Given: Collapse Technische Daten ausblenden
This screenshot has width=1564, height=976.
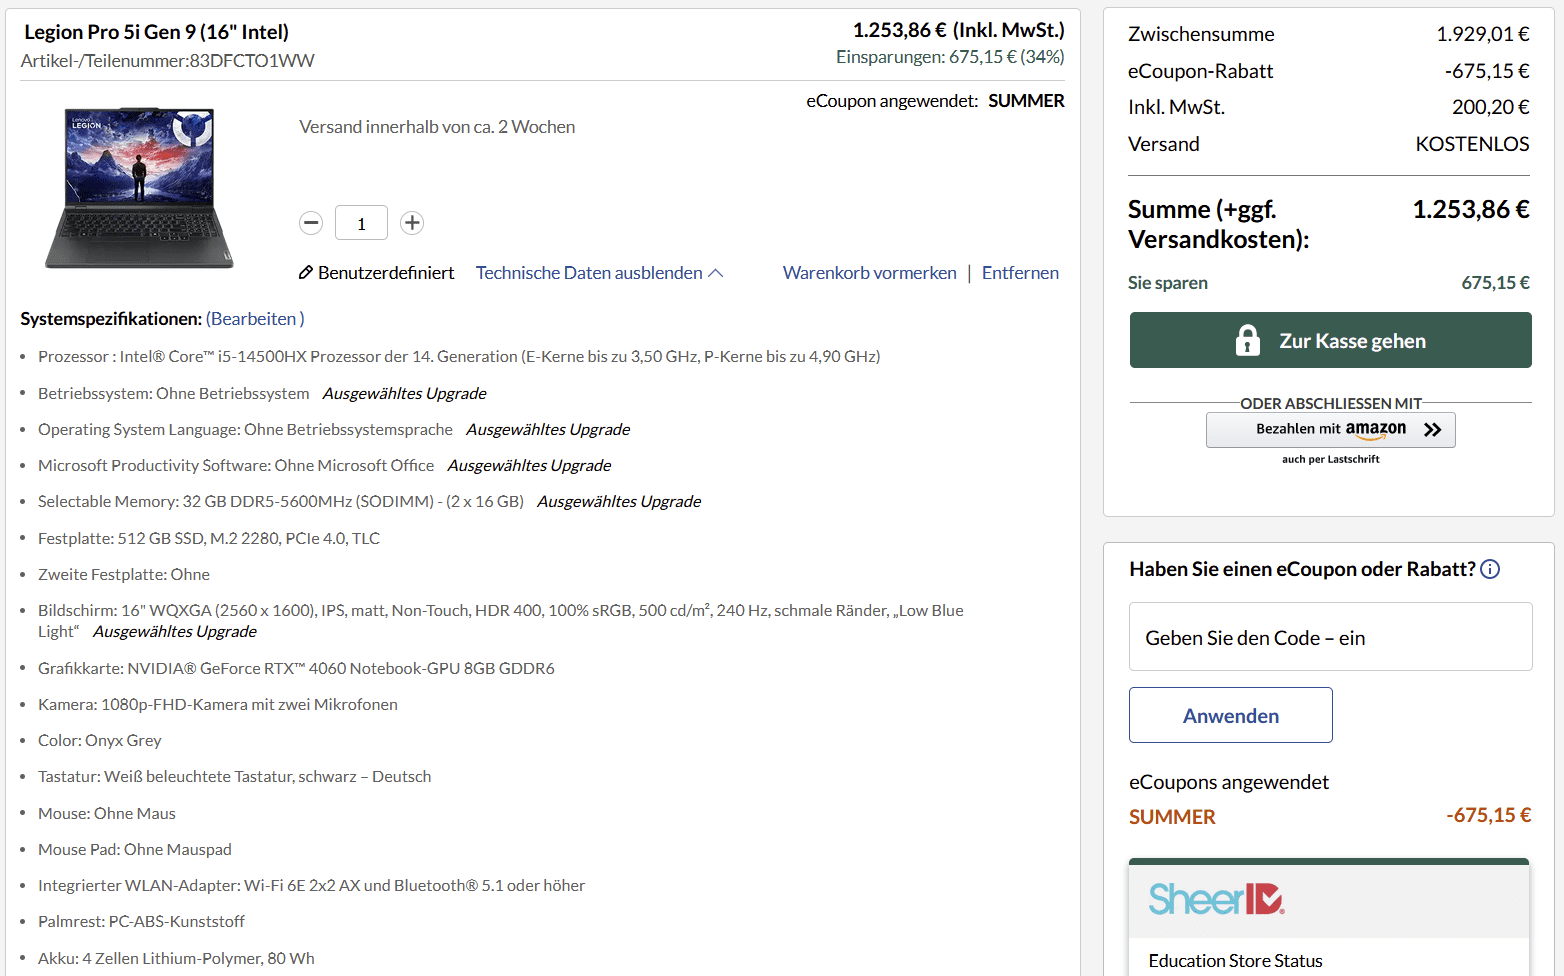Looking at the screenshot, I should (x=599, y=273).
